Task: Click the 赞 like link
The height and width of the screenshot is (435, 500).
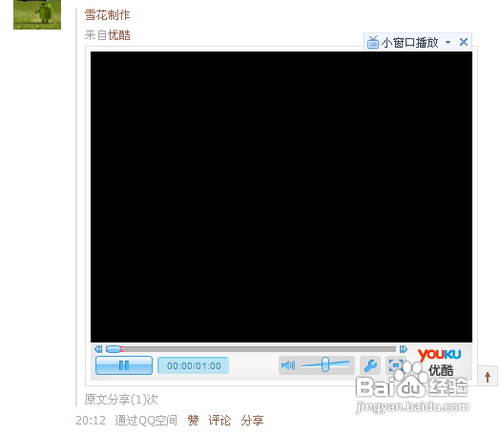Action: coord(193,420)
